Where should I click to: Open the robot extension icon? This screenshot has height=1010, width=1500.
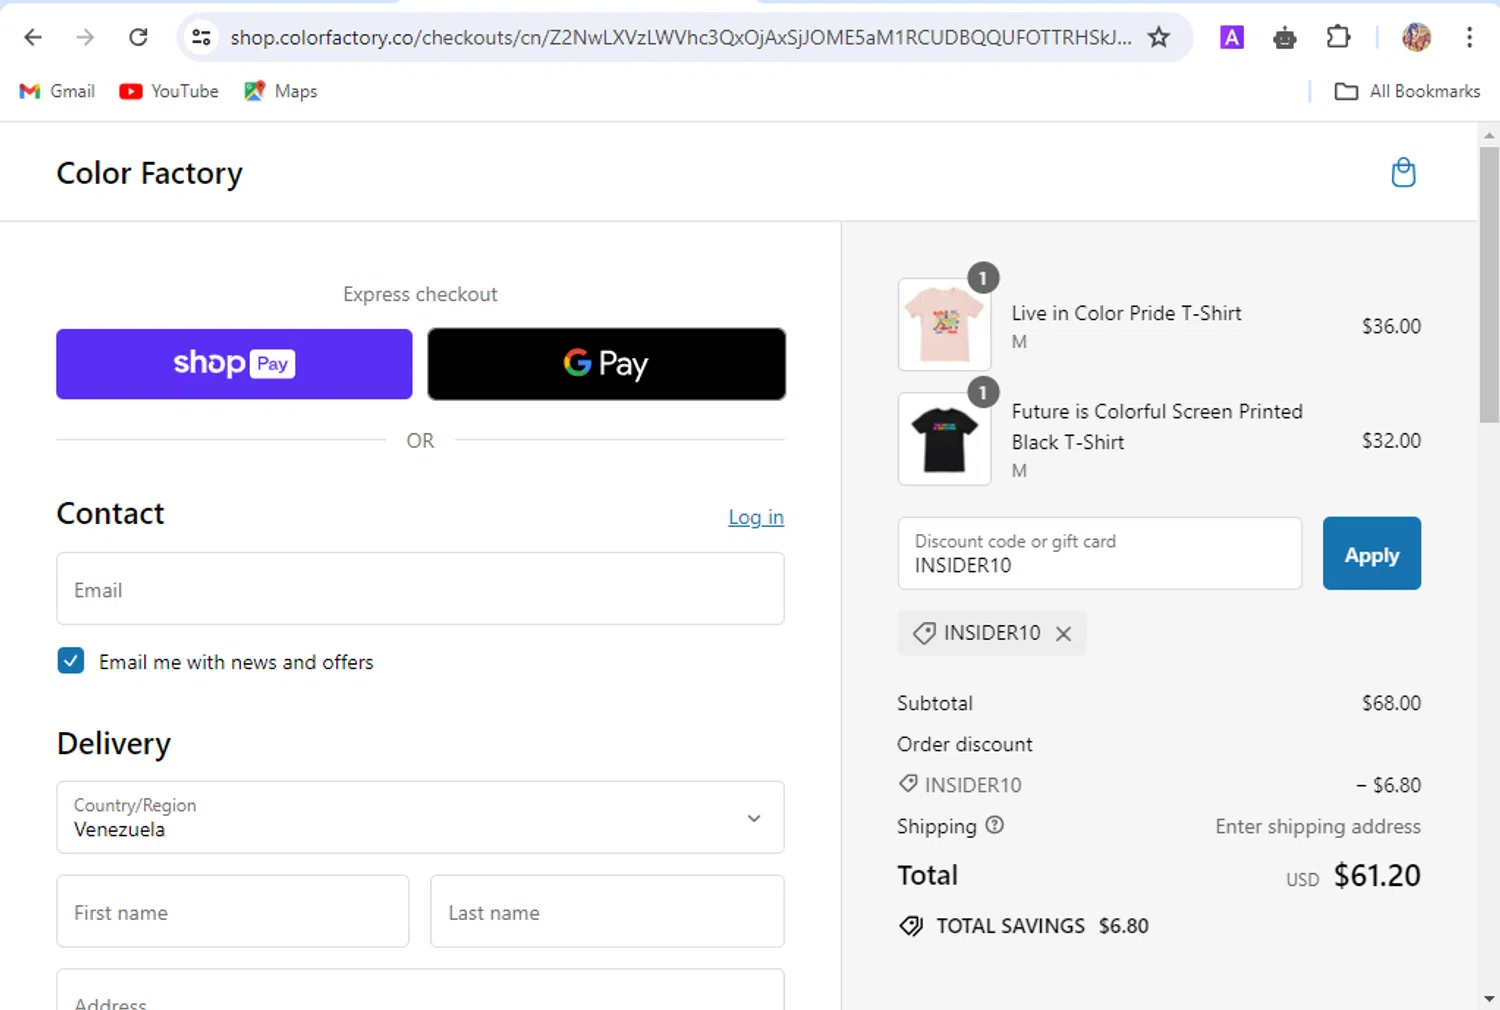click(1285, 38)
